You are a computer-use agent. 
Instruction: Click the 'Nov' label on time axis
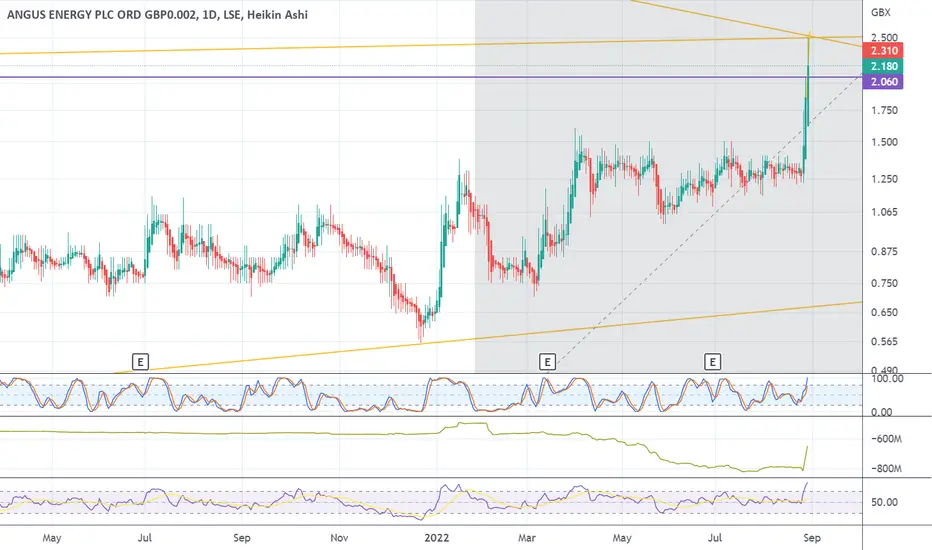pos(339,538)
